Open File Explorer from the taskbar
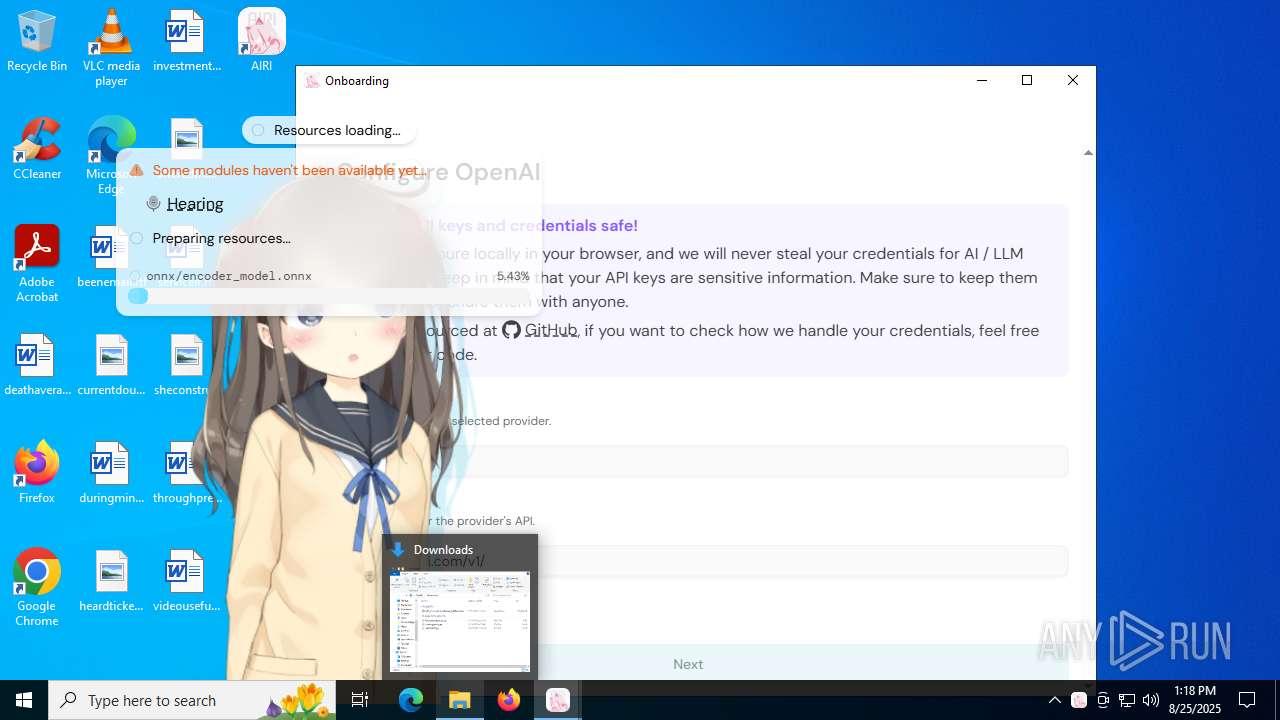 [460, 700]
